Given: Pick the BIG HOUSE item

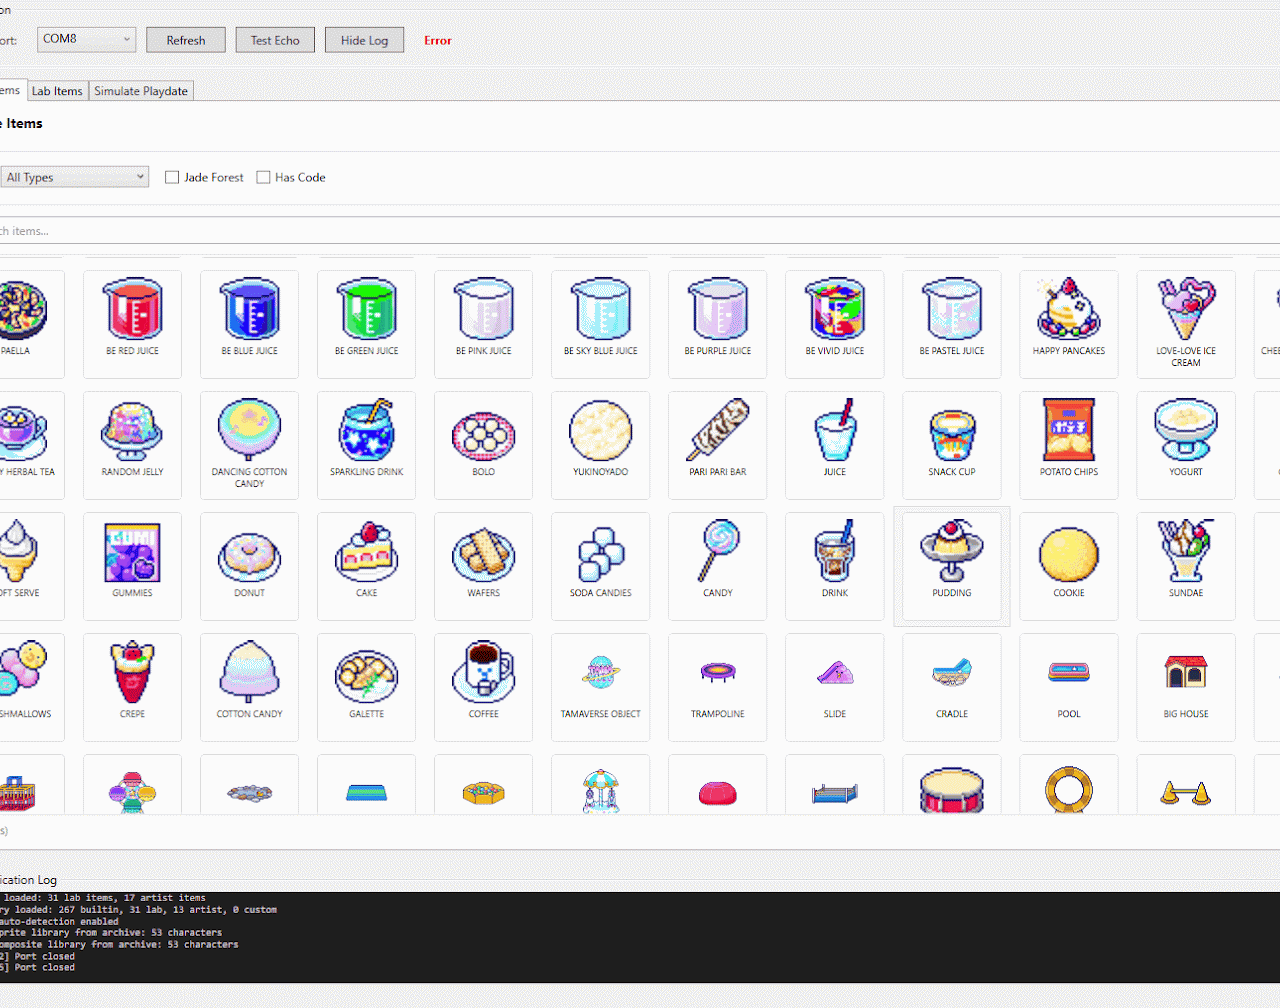Looking at the screenshot, I should point(1185,673).
